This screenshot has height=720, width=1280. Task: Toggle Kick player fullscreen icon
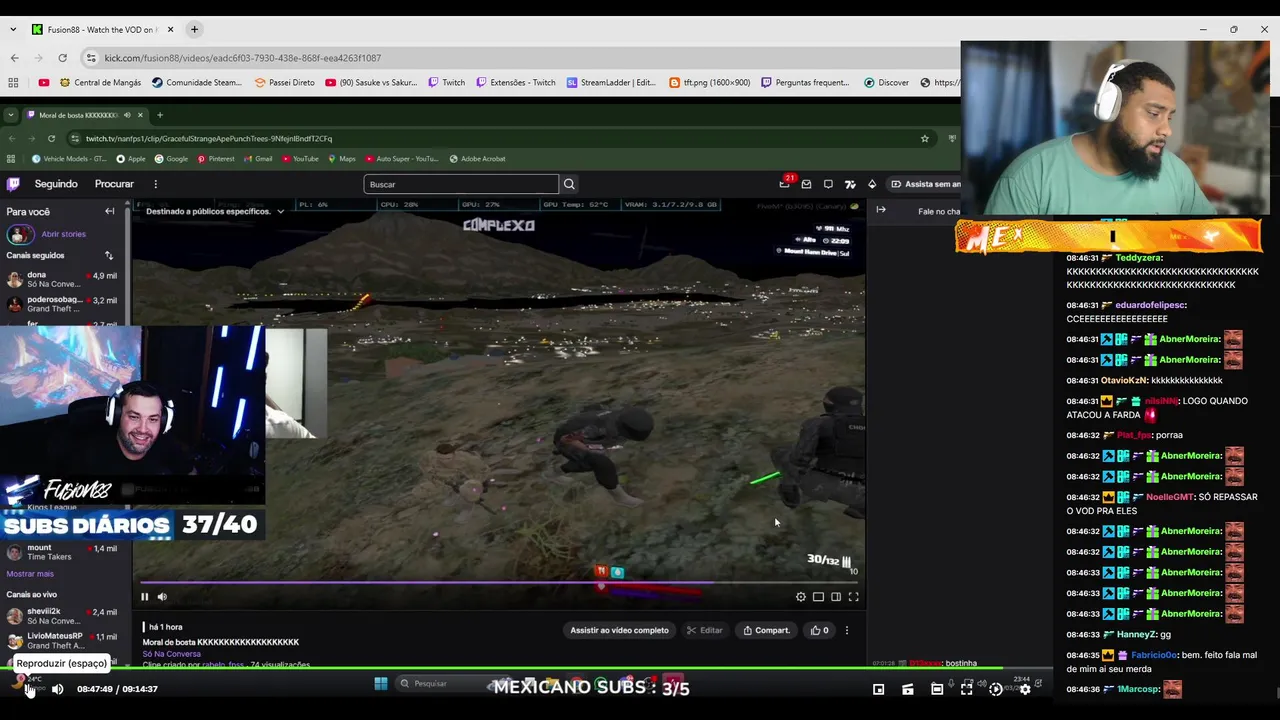click(966, 689)
